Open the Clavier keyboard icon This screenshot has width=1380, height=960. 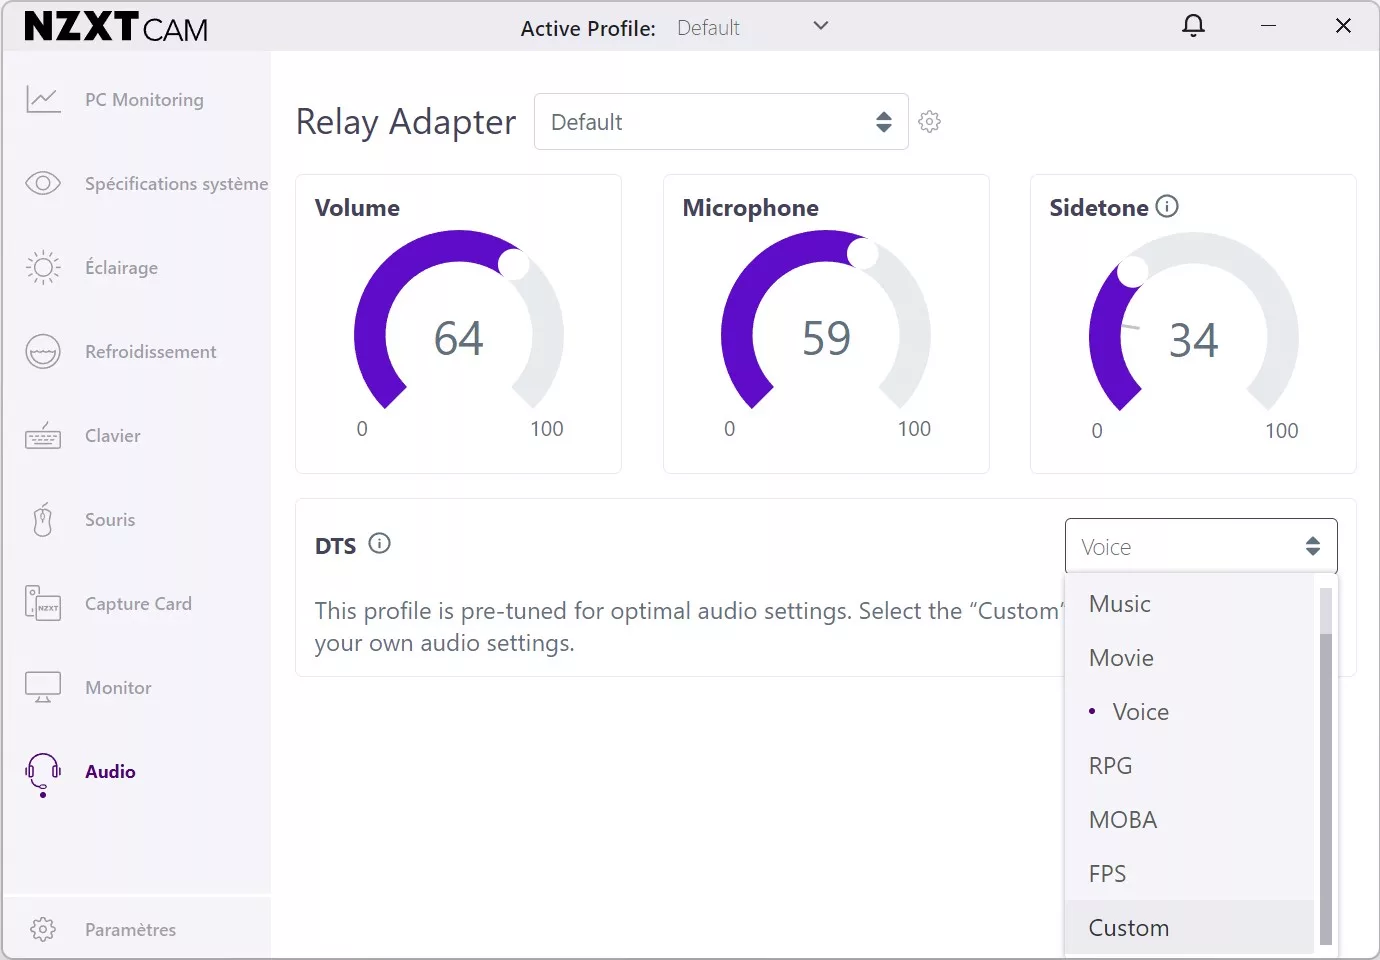coord(43,436)
